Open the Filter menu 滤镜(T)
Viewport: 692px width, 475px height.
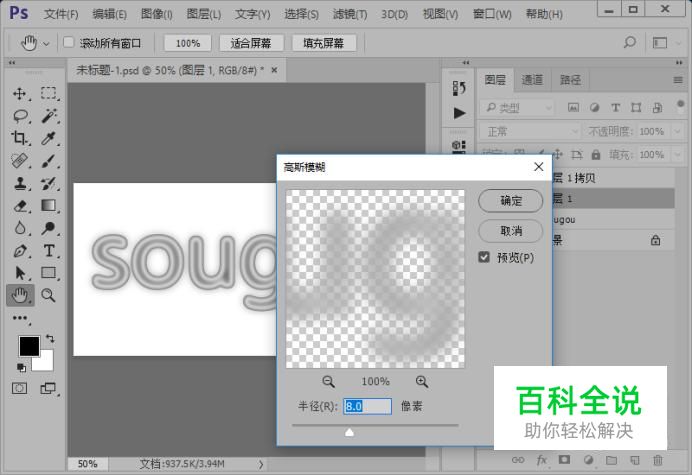[x=350, y=14]
